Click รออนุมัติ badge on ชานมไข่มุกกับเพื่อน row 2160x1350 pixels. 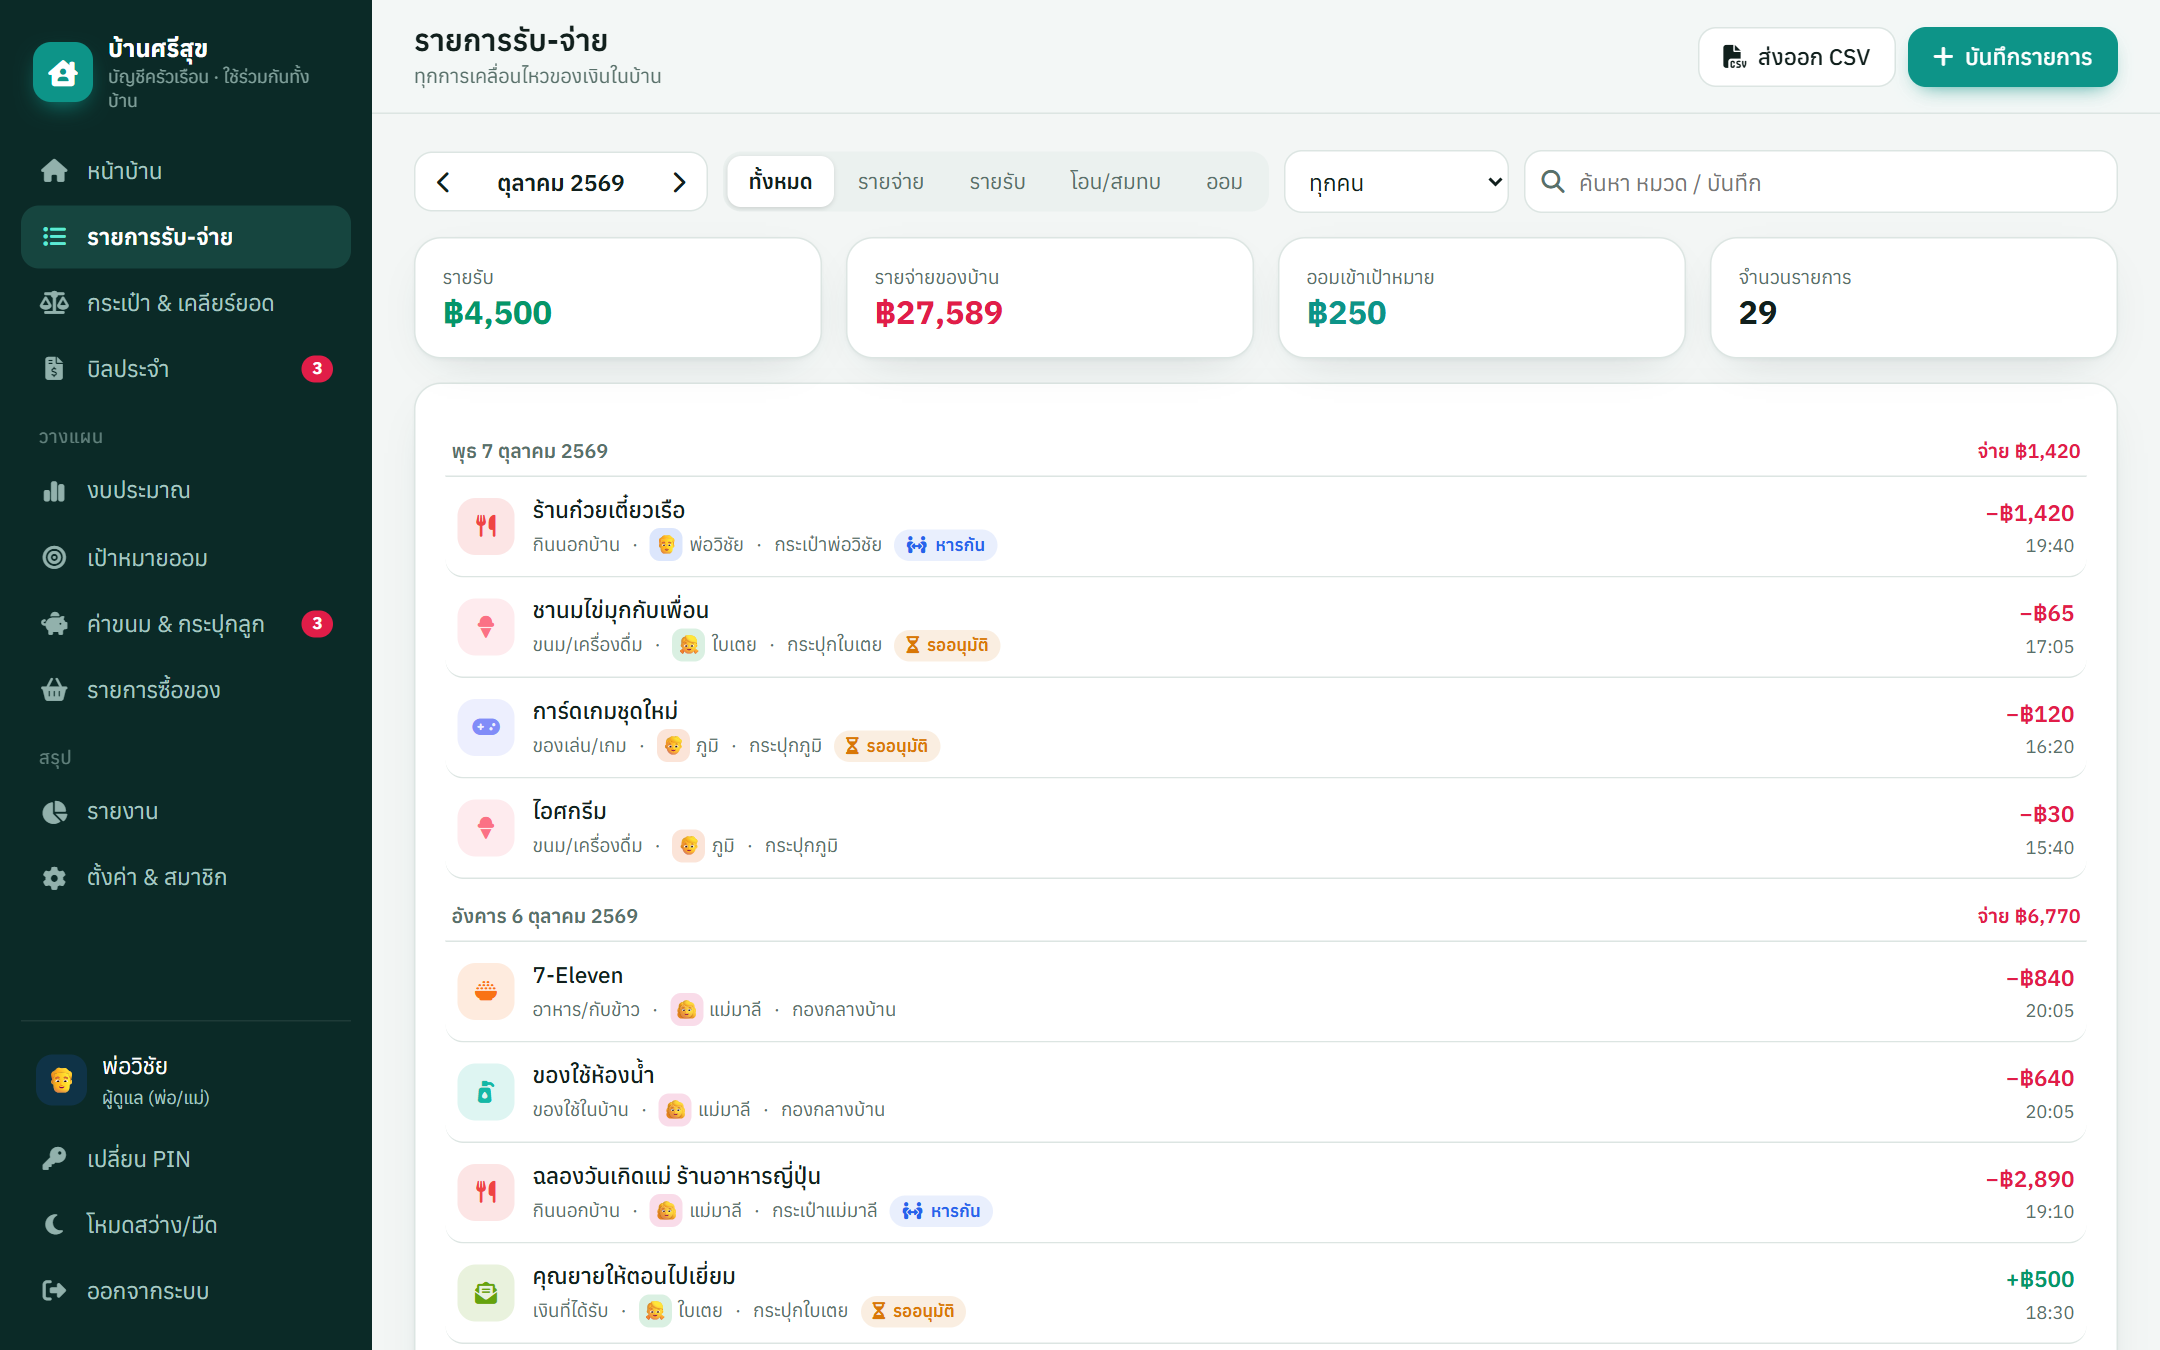pos(947,645)
